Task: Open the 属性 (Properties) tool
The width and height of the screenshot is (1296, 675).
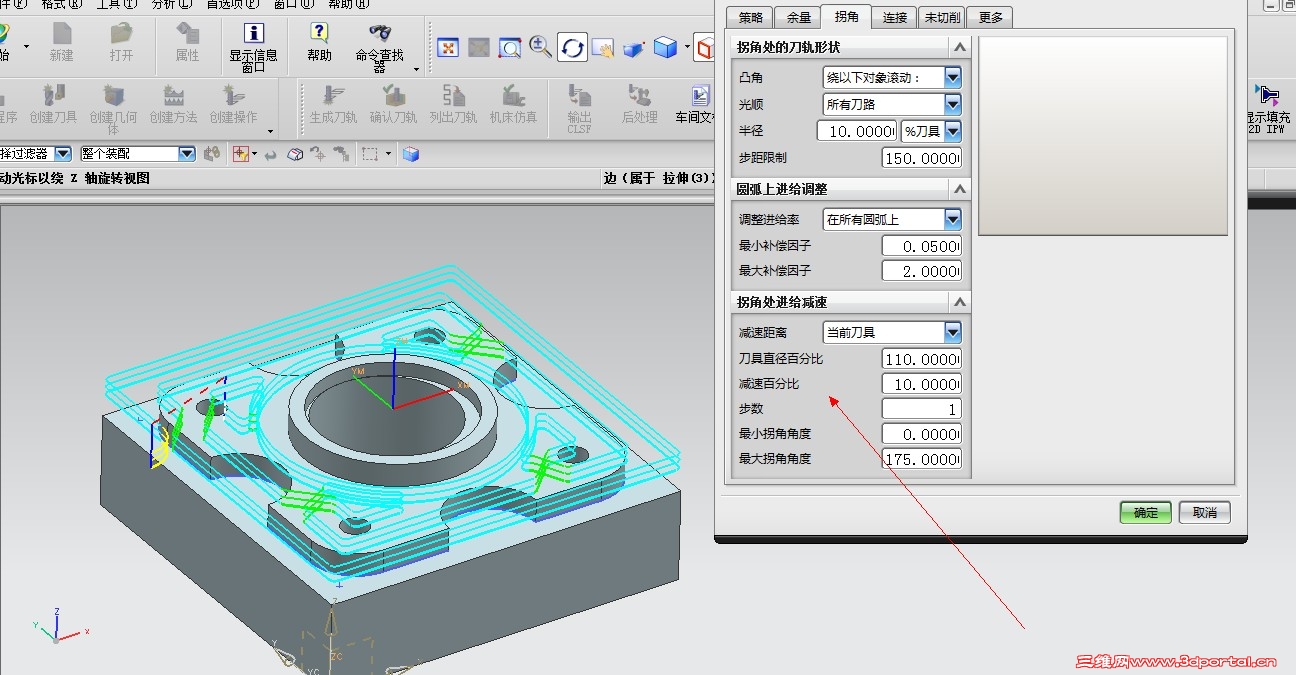Action: [x=187, y=42]
